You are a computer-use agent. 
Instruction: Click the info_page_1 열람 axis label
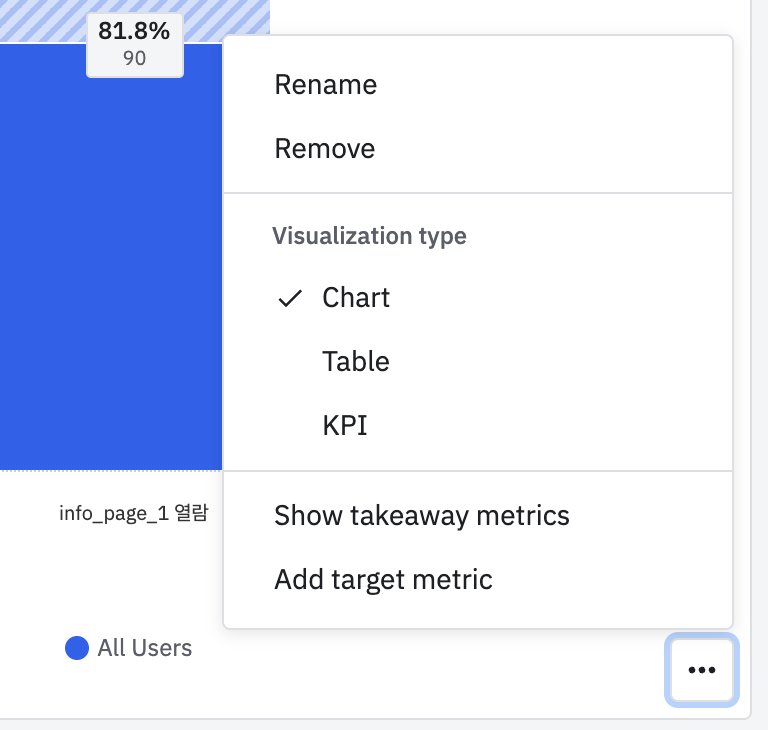pyautogui.click(x=133, y=513)
